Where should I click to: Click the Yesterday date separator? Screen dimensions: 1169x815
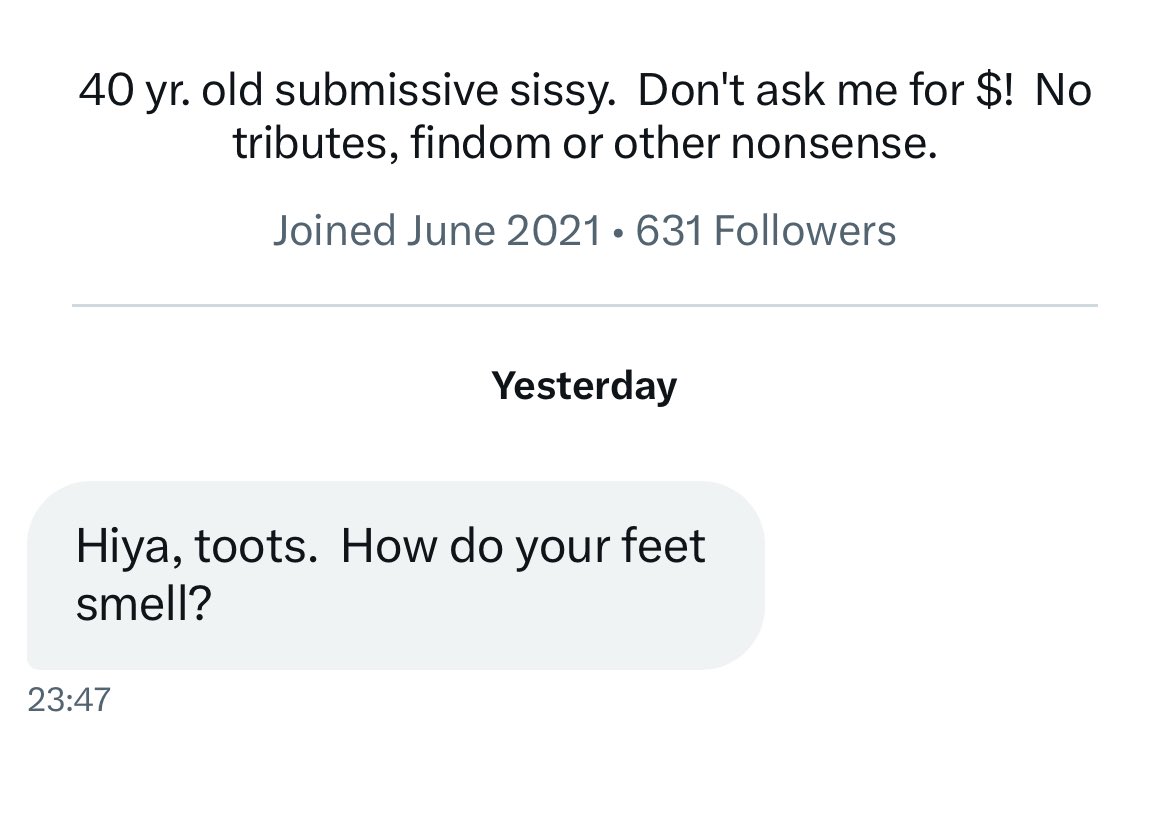click(x=584, y=385)
